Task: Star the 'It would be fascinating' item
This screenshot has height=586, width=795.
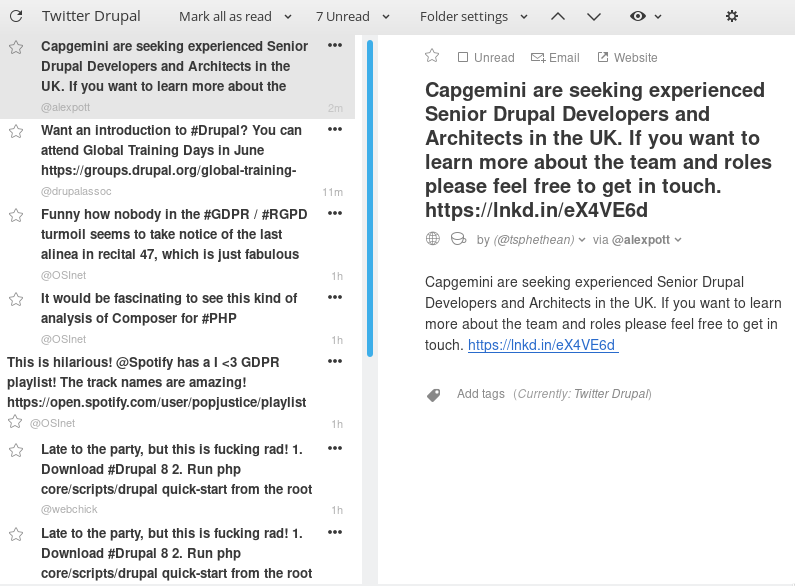Action: pos(16,300)
